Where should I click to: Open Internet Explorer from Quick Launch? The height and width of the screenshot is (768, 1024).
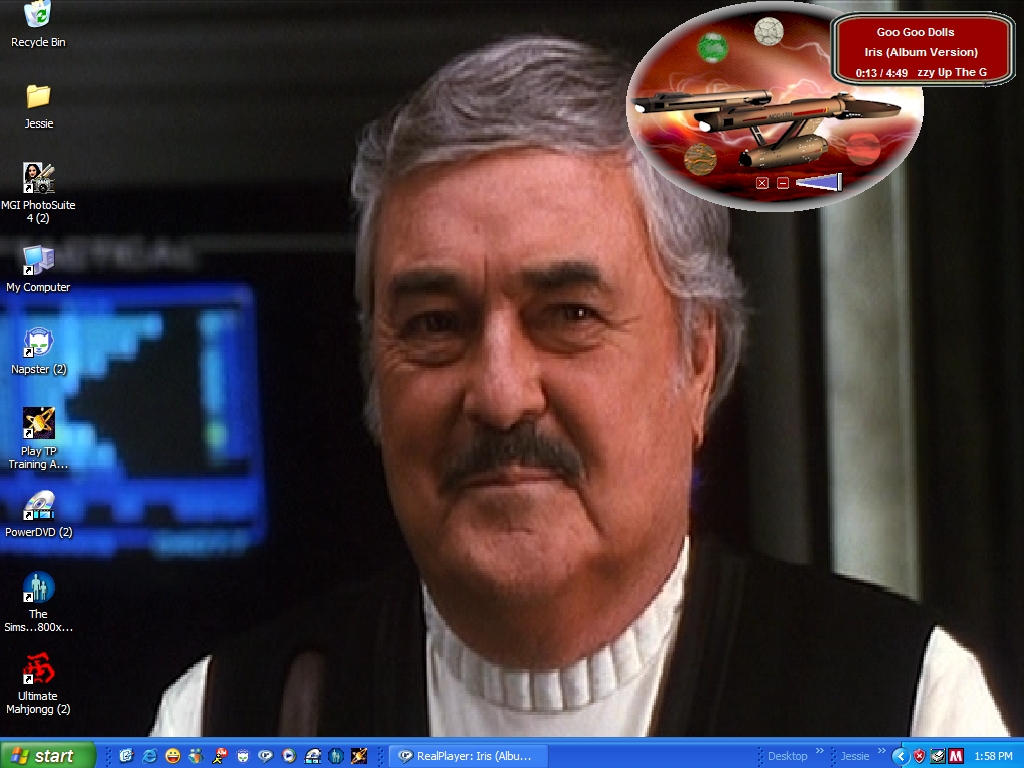tap(150, 756)
